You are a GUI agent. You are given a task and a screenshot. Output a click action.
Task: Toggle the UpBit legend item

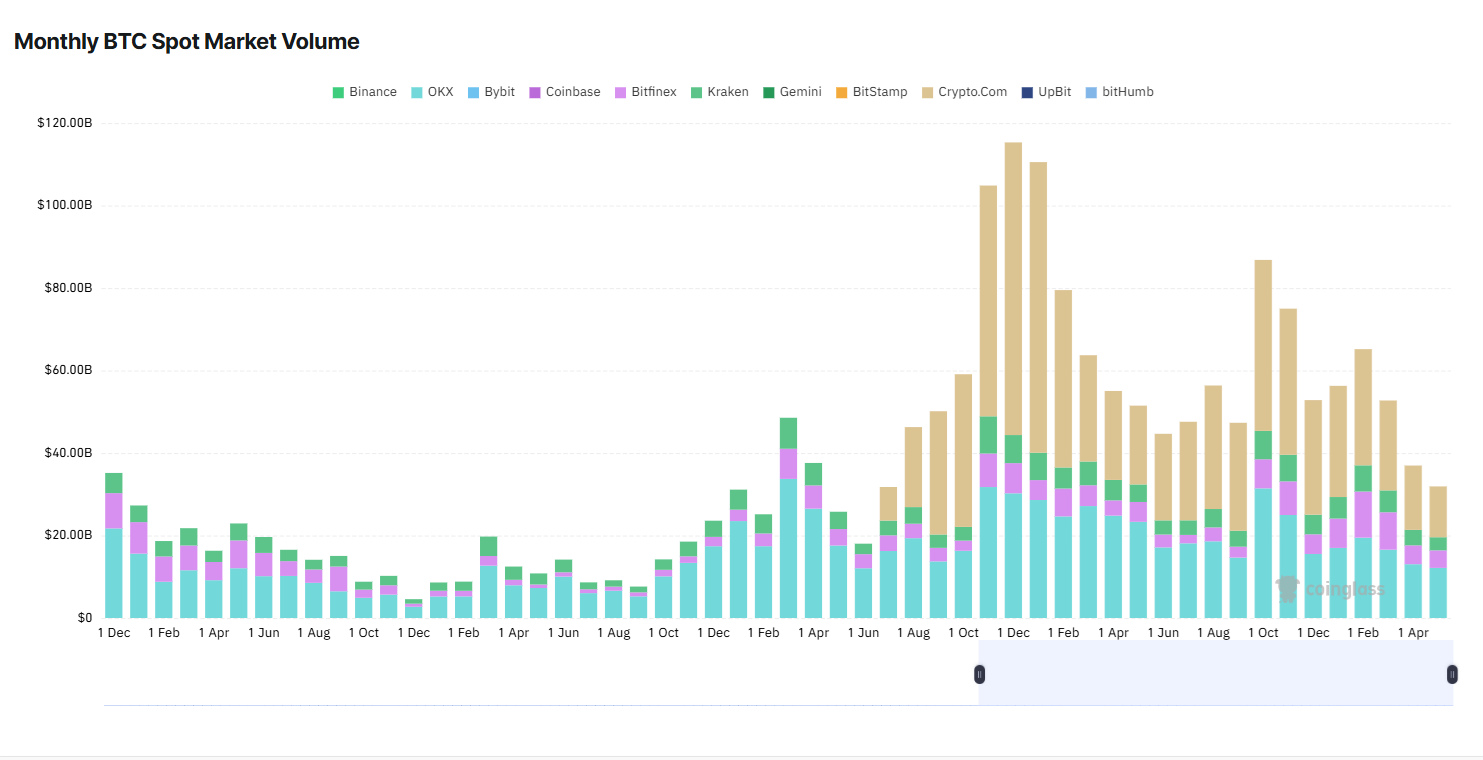pos(1046,92)
